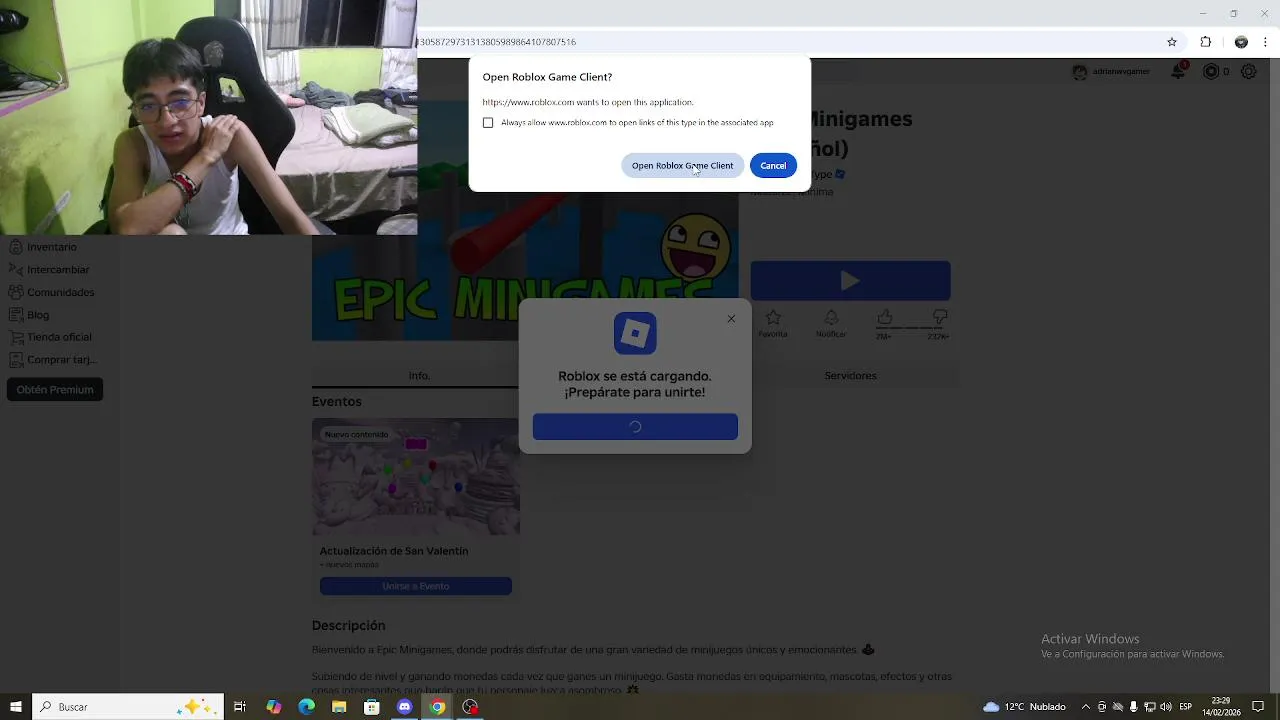This screenshot has width=1280, height=720.
Task: Cancel the Open Roblox Game Client dialog
Action: click(x=773, y=165)
